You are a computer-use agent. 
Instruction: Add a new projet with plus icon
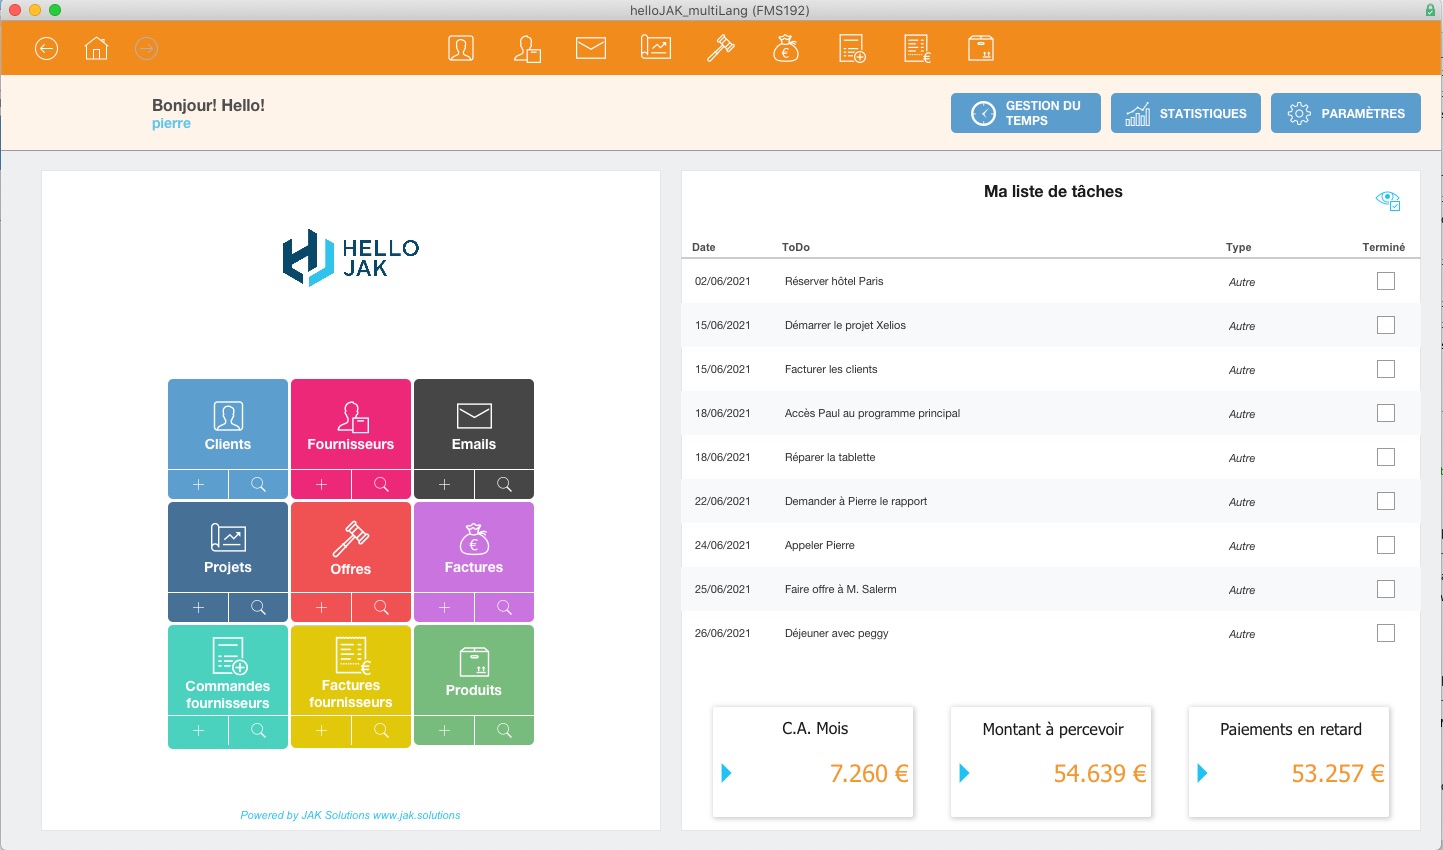coord(198,607)
